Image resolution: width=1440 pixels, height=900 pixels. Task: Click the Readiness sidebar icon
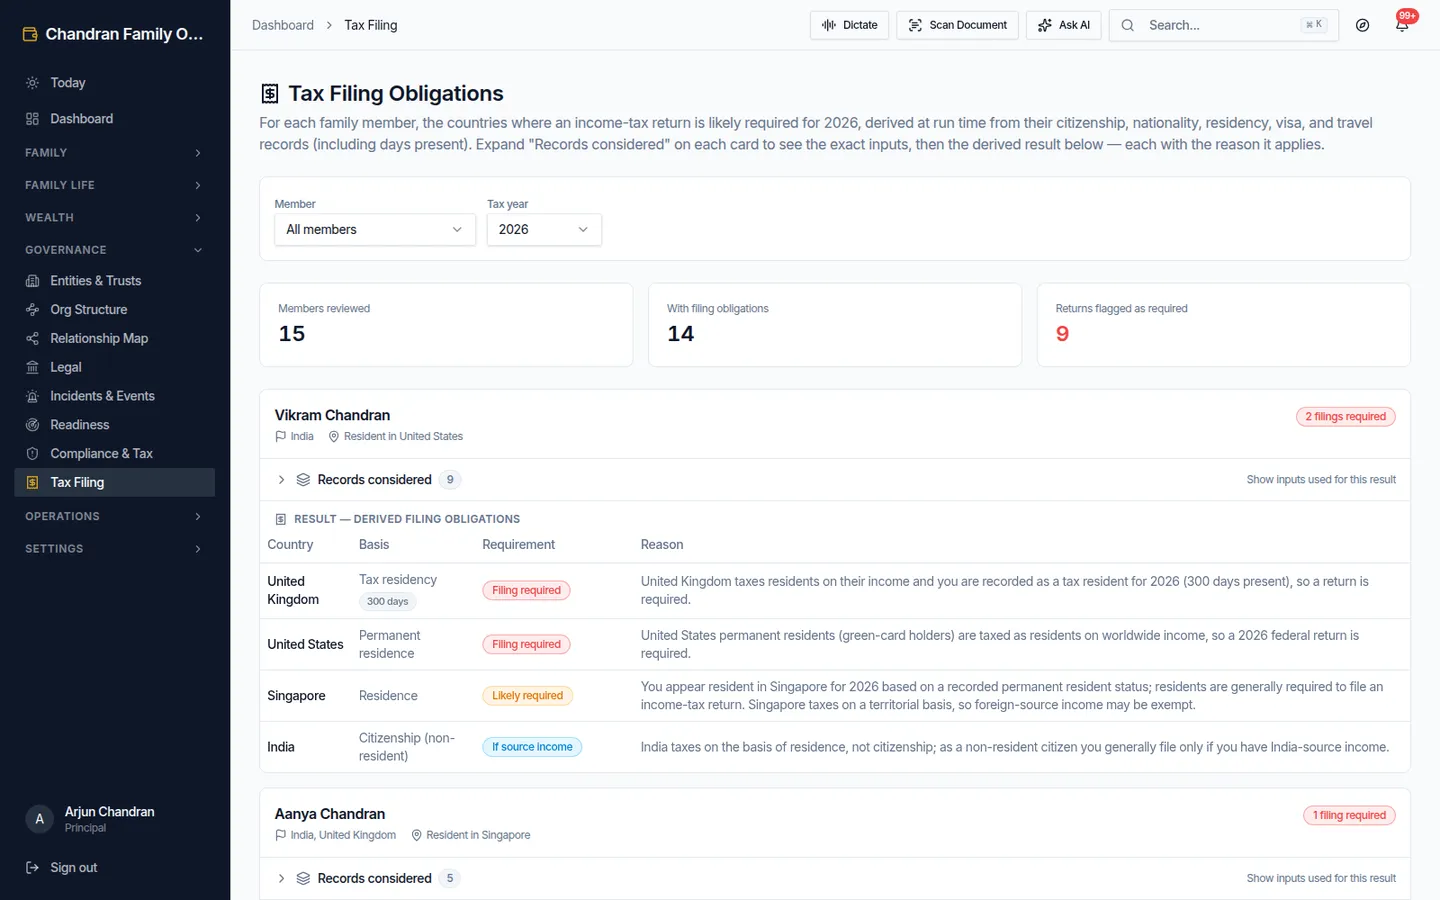click(x=32, y=425)
